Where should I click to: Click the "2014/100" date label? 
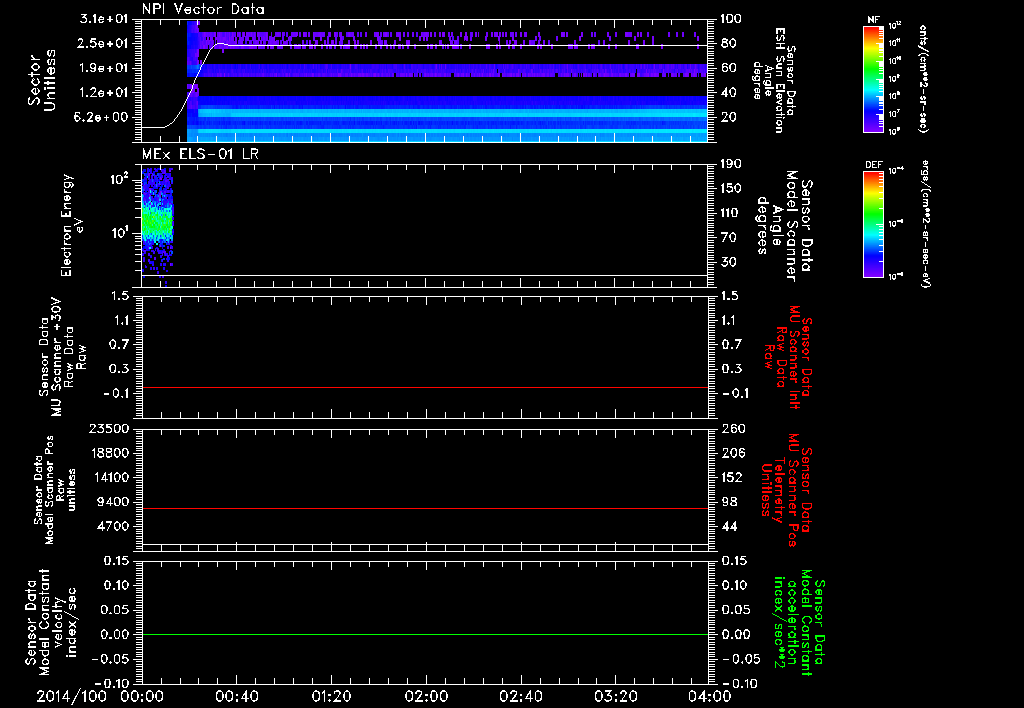(x=71, y=696)
